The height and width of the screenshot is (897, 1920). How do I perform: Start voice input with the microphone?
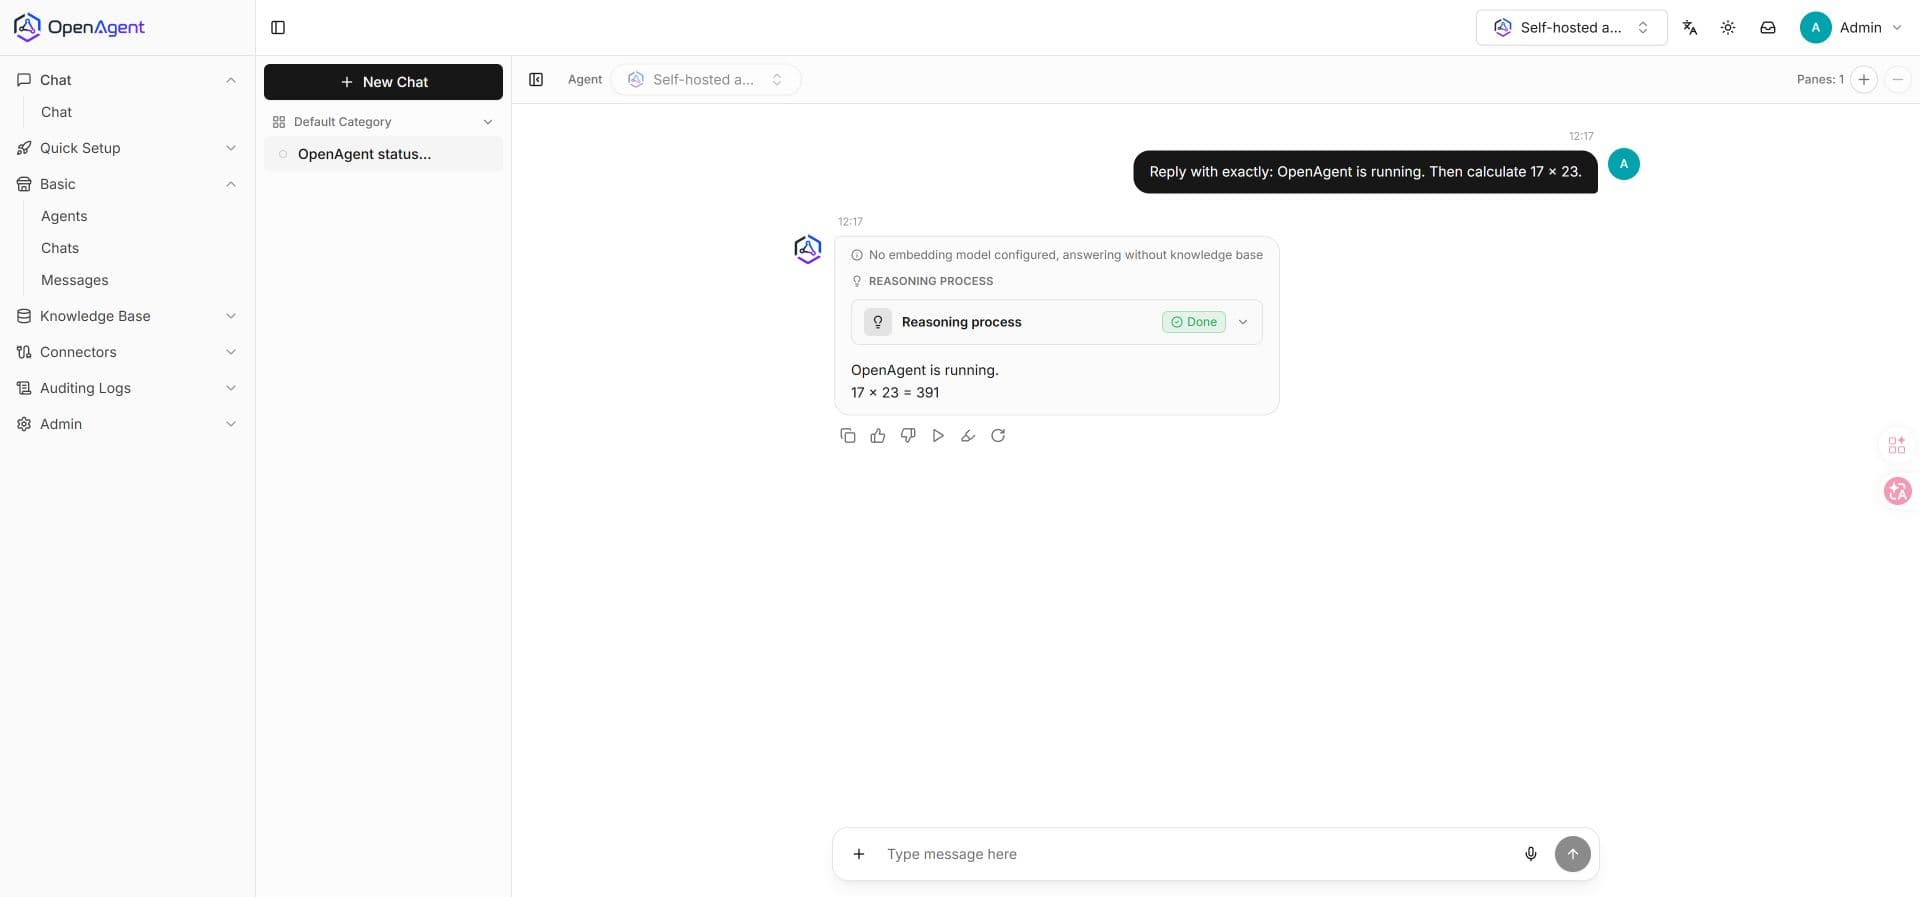coord(1531,854)
